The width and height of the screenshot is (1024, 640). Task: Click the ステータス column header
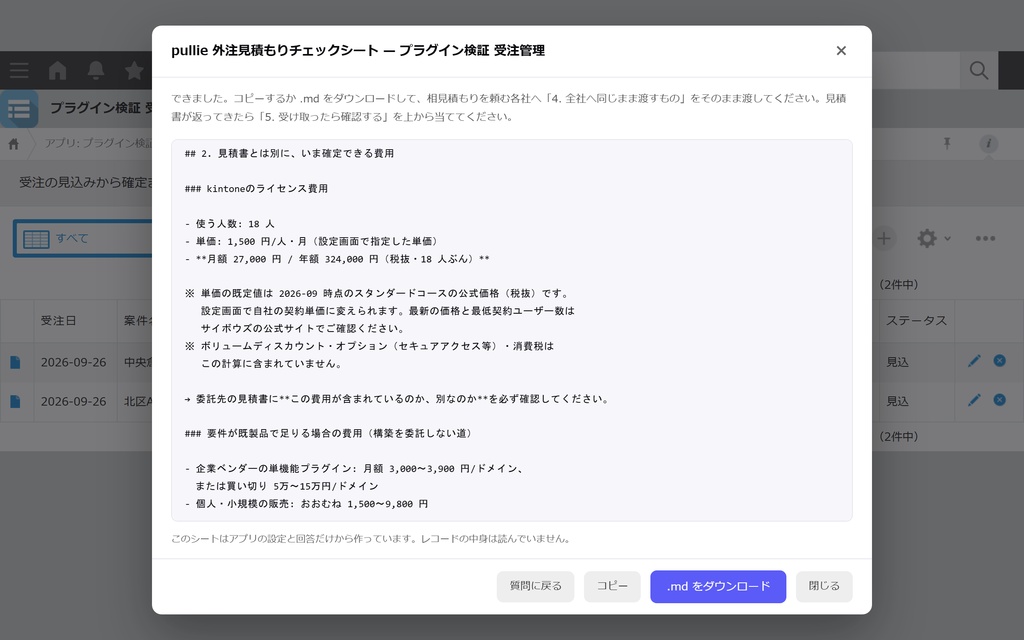pos(916,321)
